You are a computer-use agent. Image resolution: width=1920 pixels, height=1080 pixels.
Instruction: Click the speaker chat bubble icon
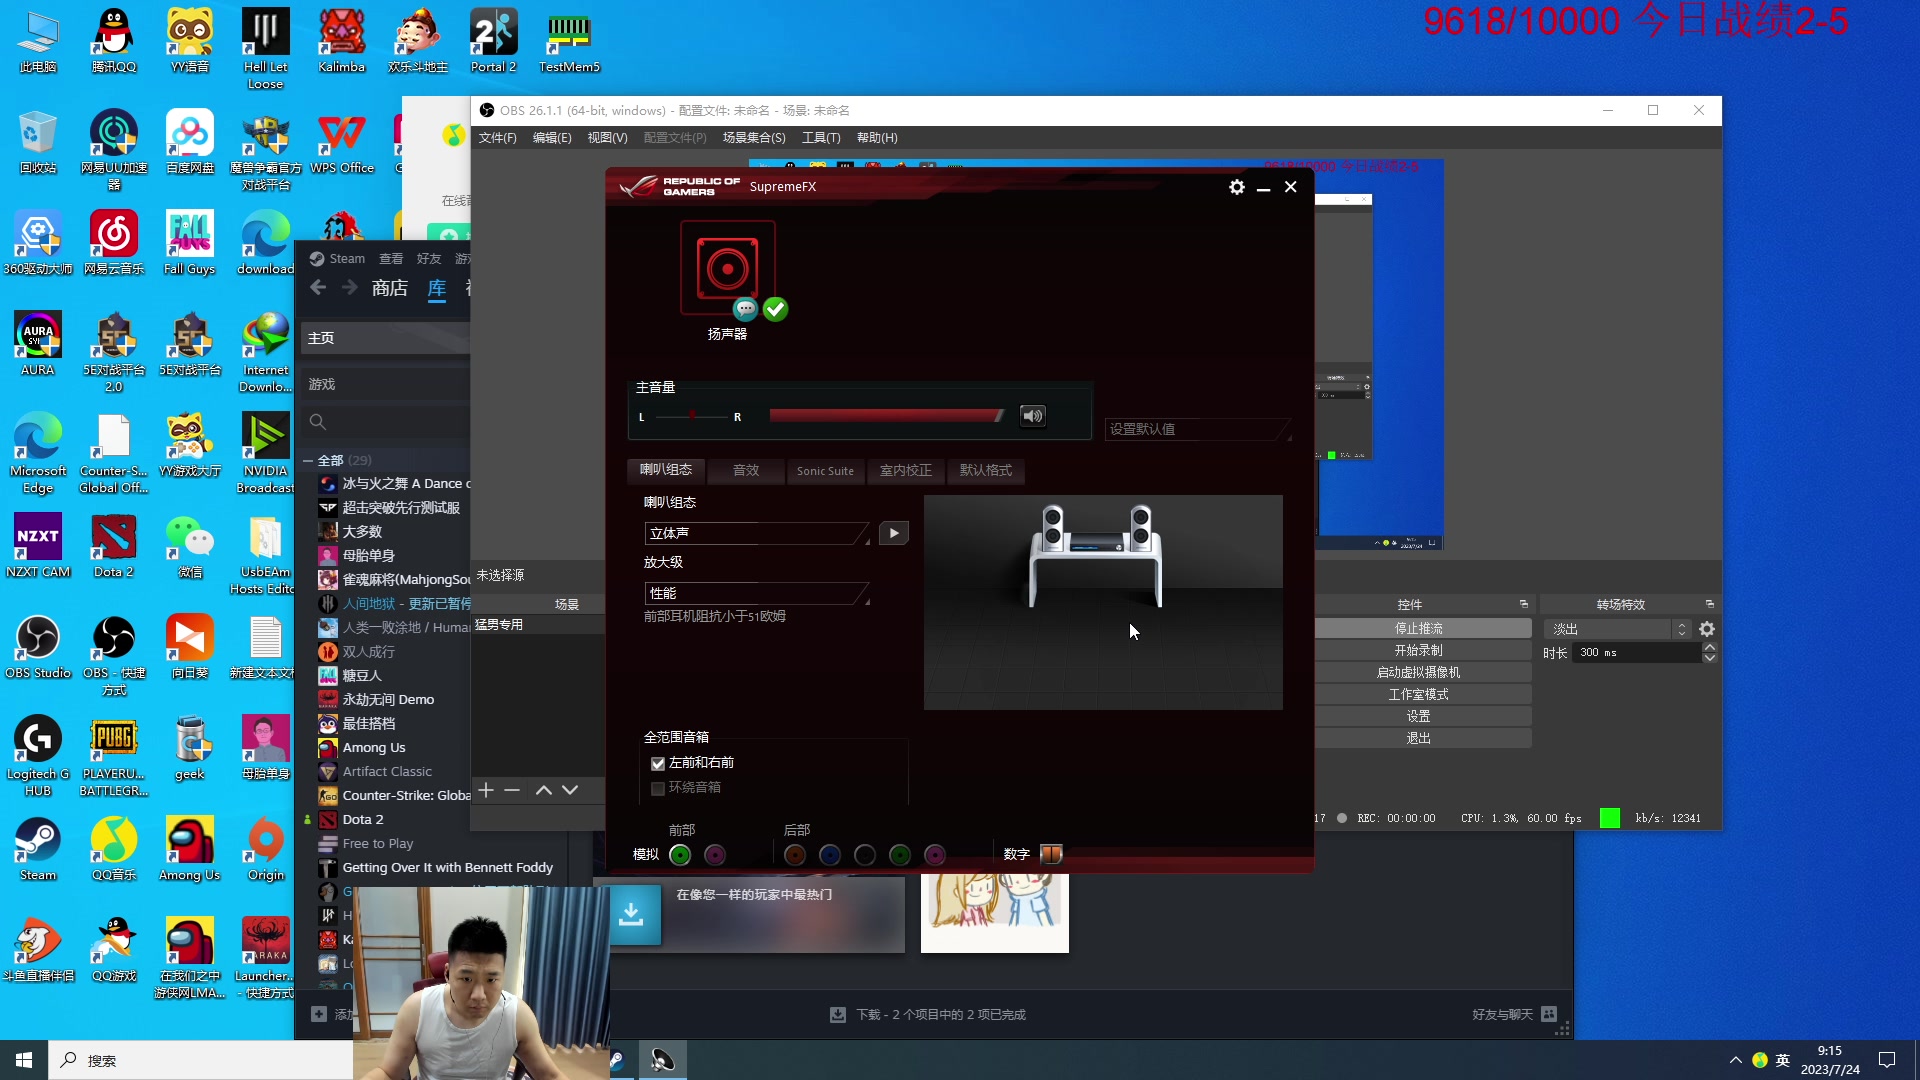[x=745, y=309]
